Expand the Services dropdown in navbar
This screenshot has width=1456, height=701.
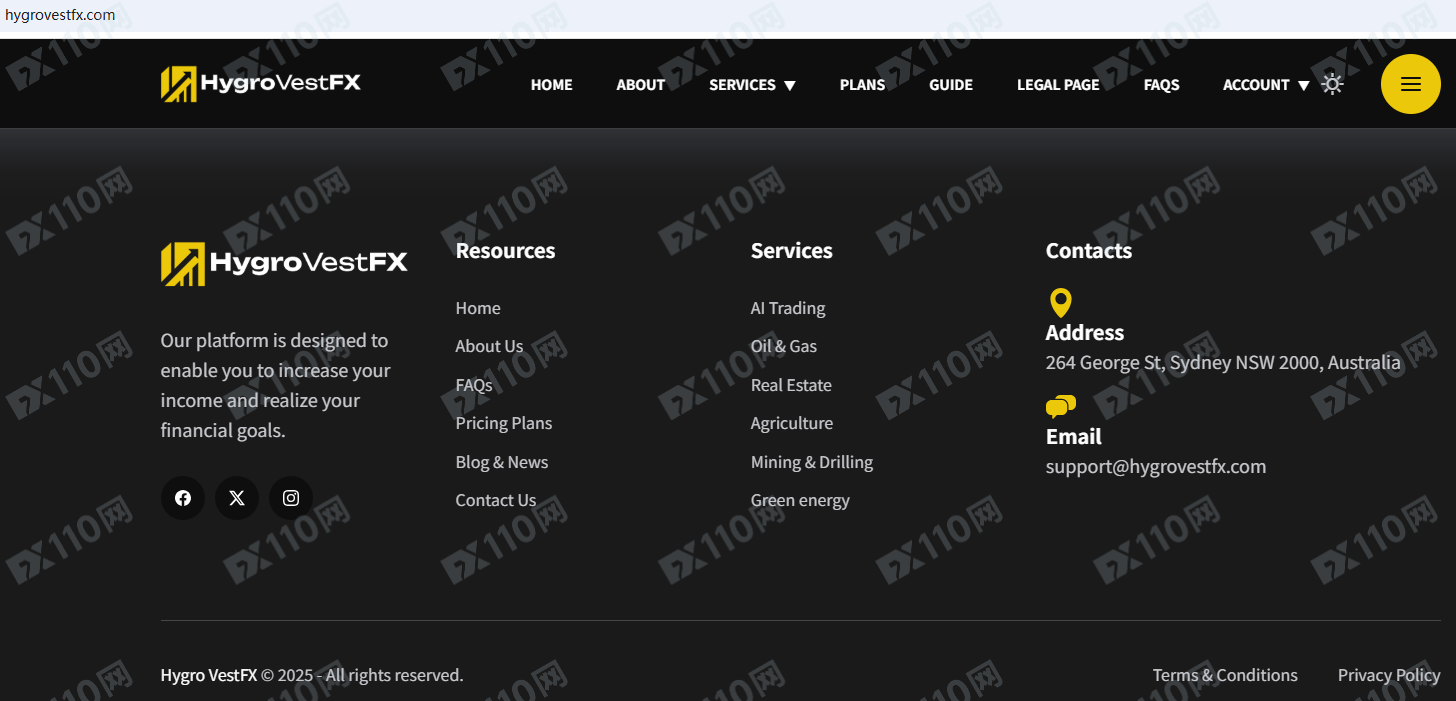[752, 85]
